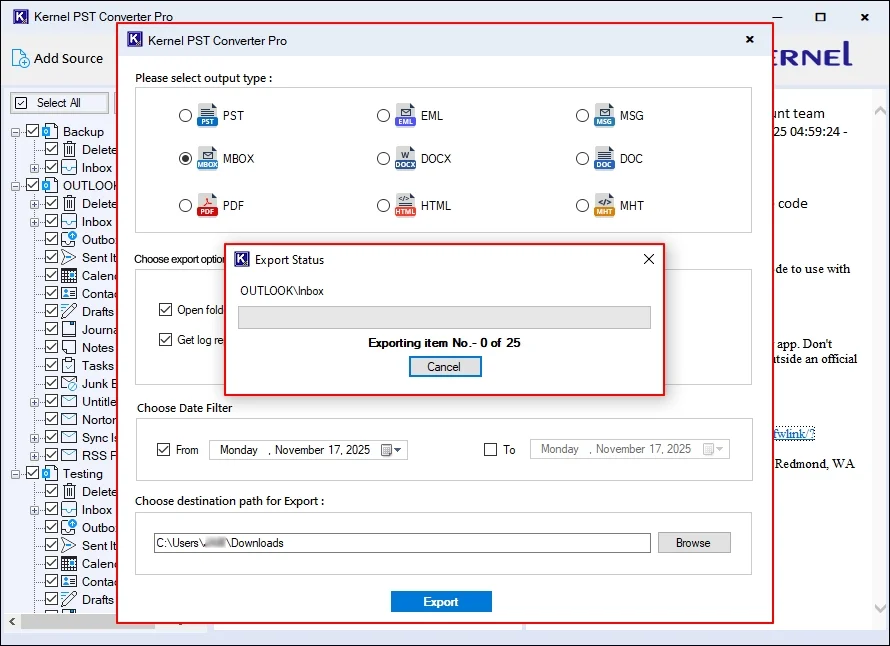Image resolution: width=890 pixels, height=646 pixels.
Task: Cancel the export in Export Status
Action: [x=445, y=367]
